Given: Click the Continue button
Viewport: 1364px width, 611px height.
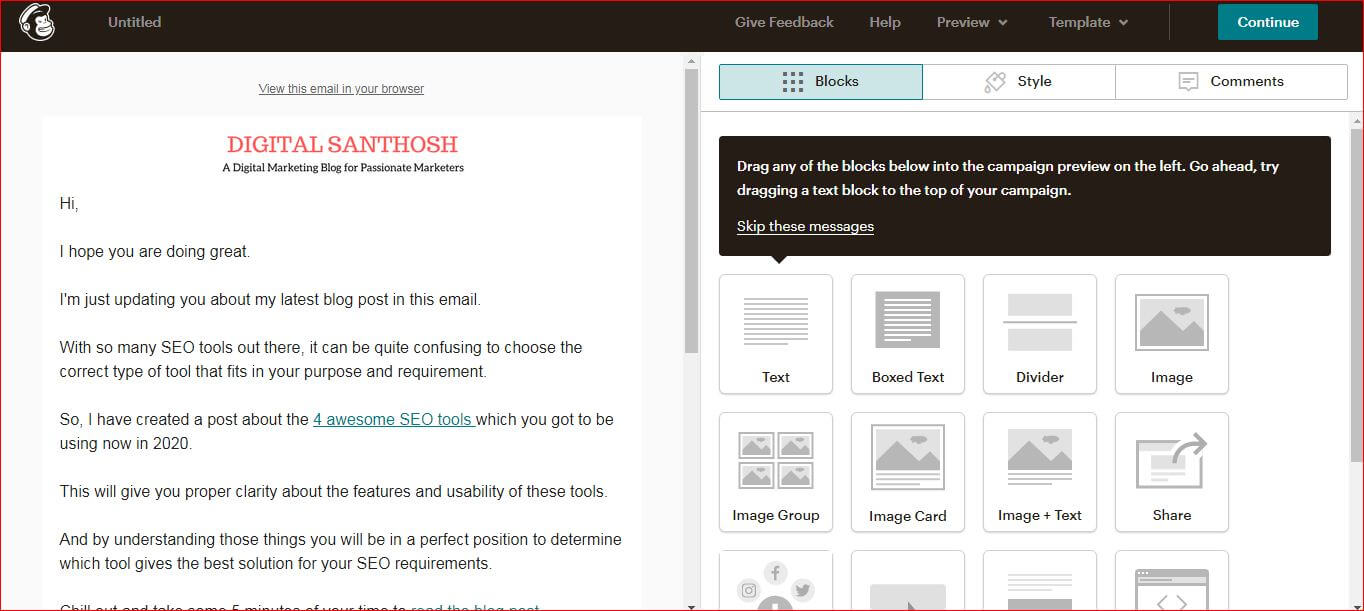Looking at the screenshot, I should point(1268,22).
